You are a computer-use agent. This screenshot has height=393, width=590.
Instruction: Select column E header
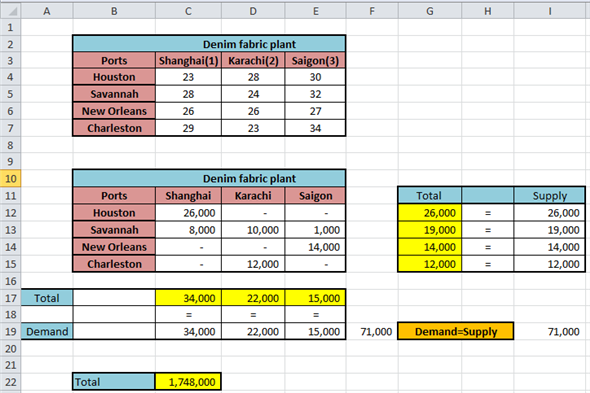click(315, 11)
